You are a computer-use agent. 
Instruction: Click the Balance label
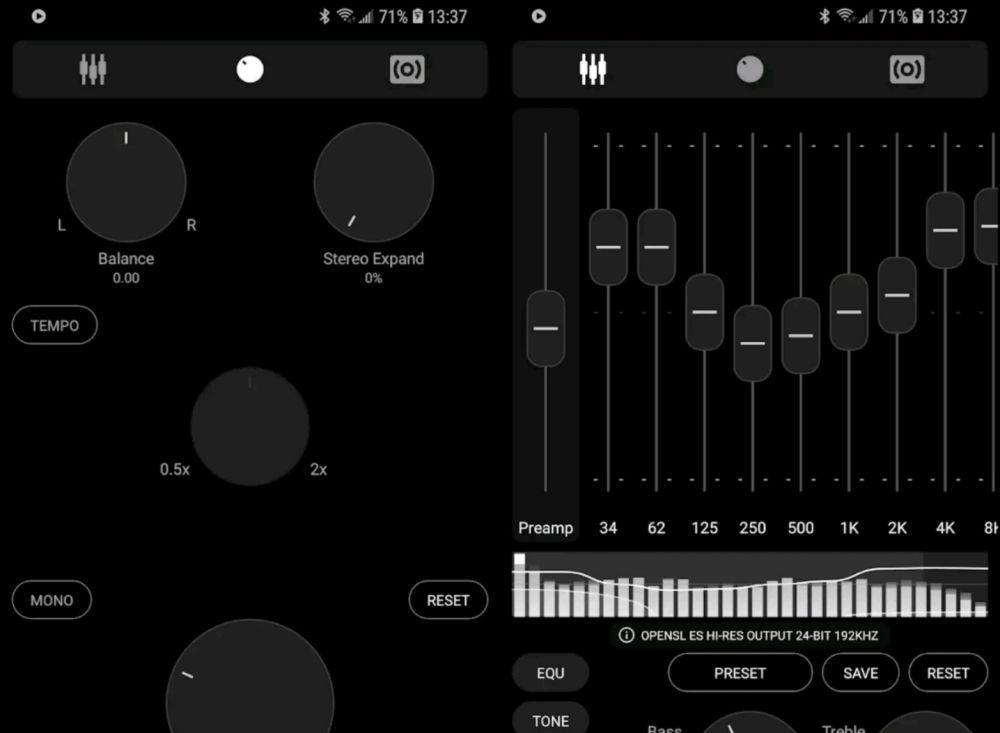point(126,258)
